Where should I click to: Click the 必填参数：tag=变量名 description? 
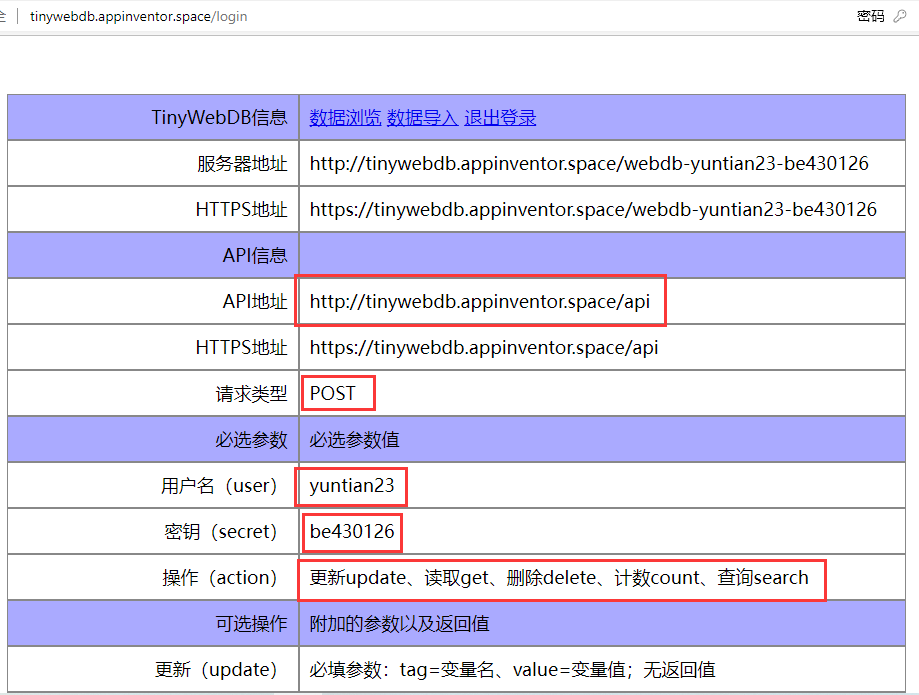[512, 670]
